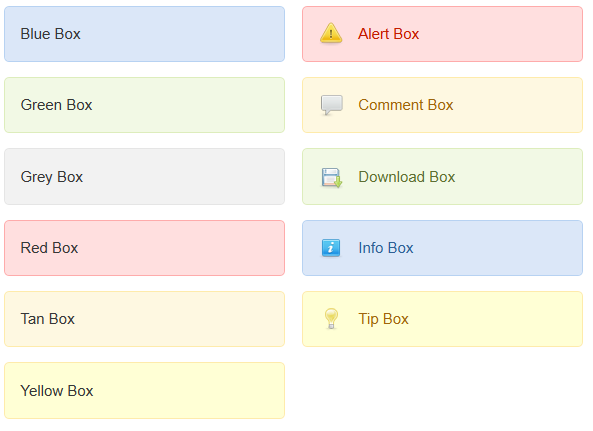The image size is (593, 431).
Task: Click the speech bubble comment icon
Action: 332,105
